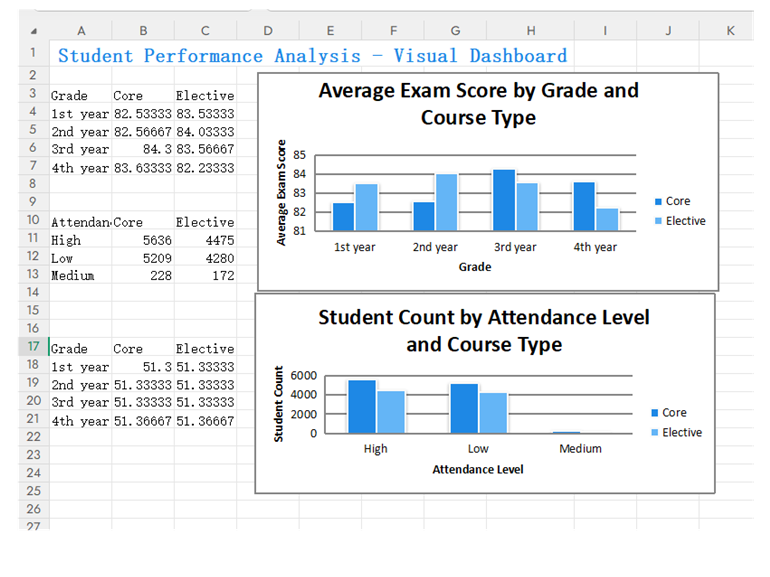Viewport: 770px width, 577px height.
Task: Click cell with value 4475
Action: [x=205, y=240]
